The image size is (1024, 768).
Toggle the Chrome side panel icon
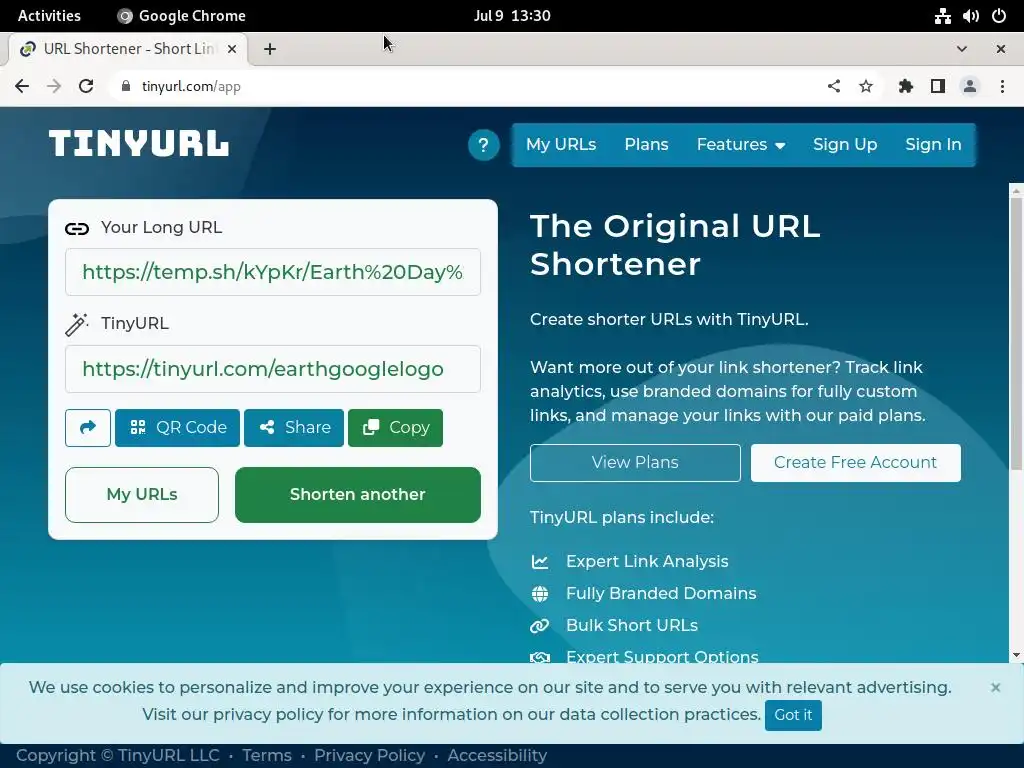point(938,86)
